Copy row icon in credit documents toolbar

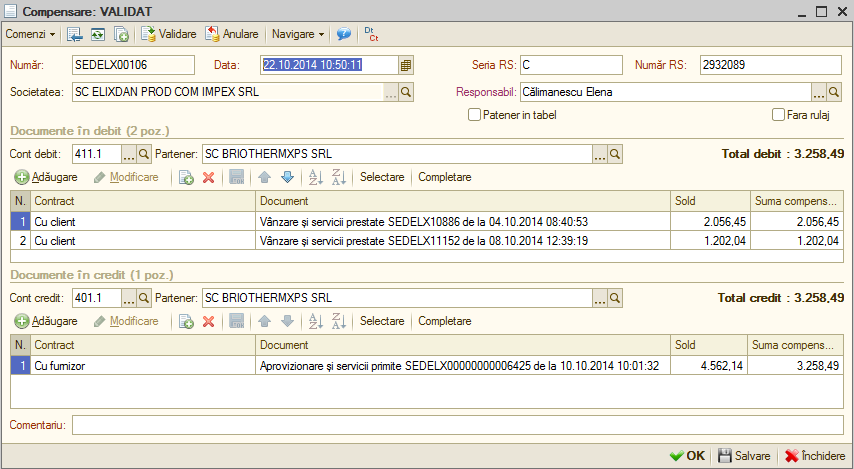pos(186,321)
